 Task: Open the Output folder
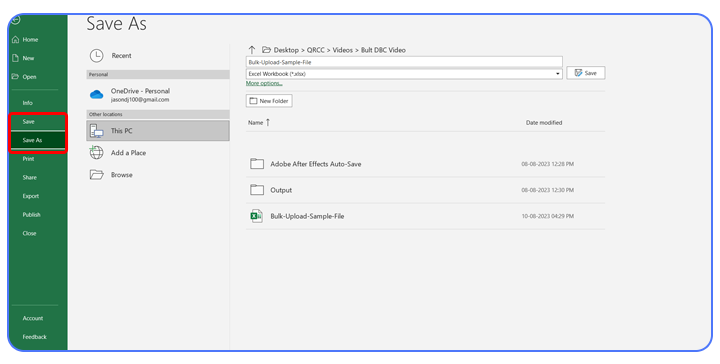[425, 190]
